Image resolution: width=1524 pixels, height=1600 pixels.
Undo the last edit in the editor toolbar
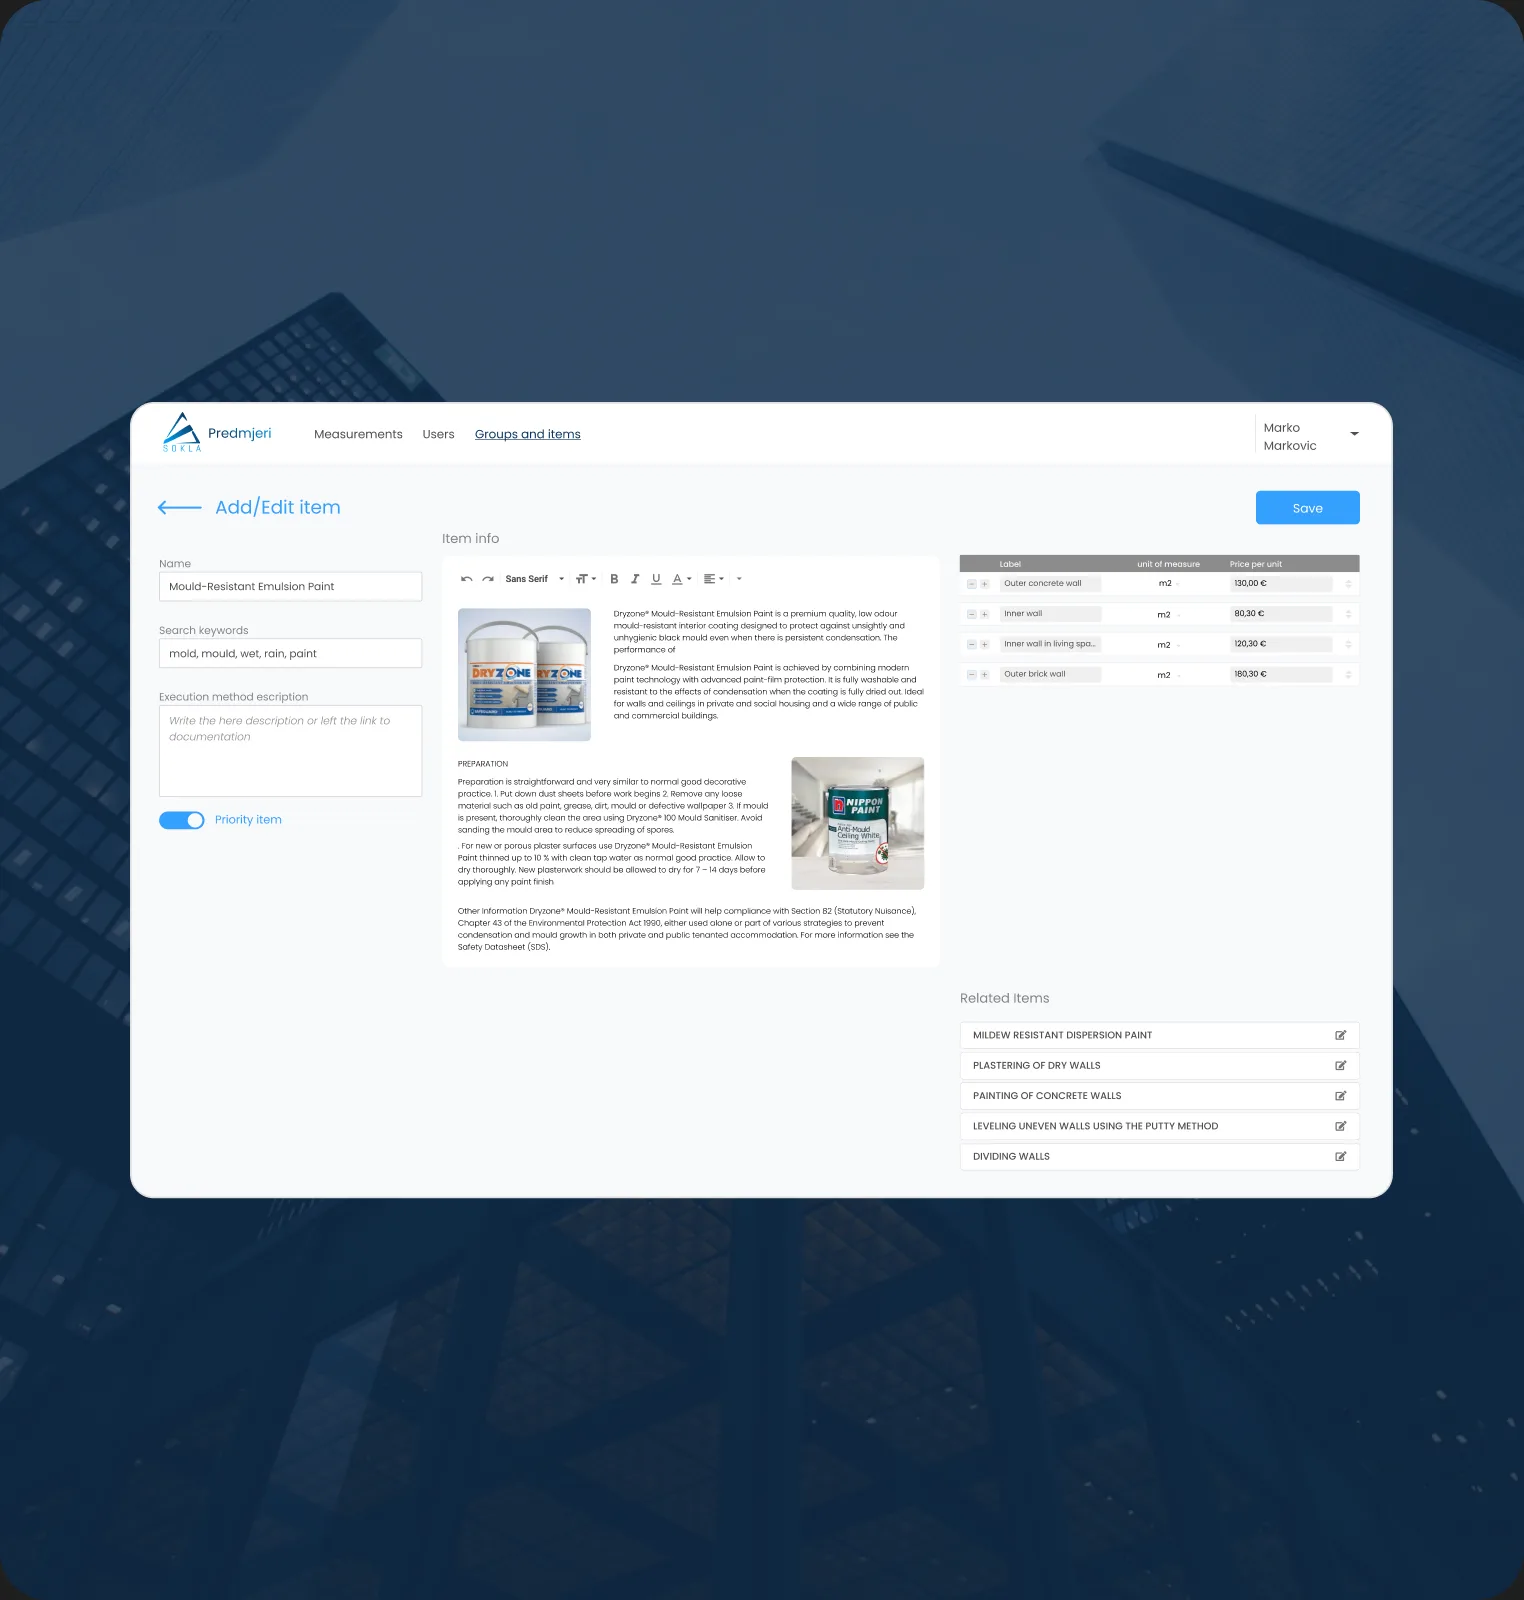pyautogui.click(x=466, y=579)
